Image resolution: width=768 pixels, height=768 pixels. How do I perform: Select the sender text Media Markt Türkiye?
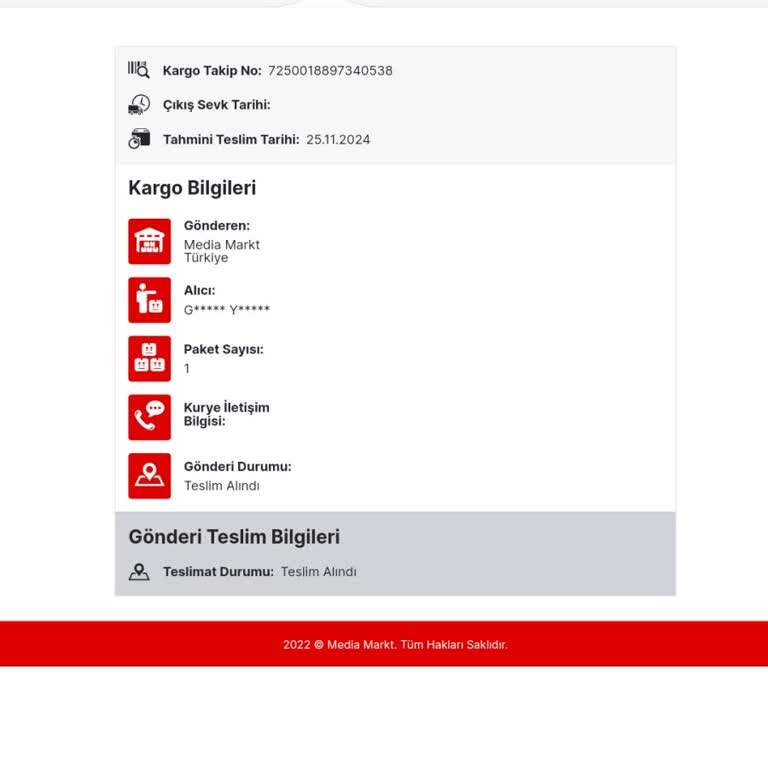[x=222, y=251]
